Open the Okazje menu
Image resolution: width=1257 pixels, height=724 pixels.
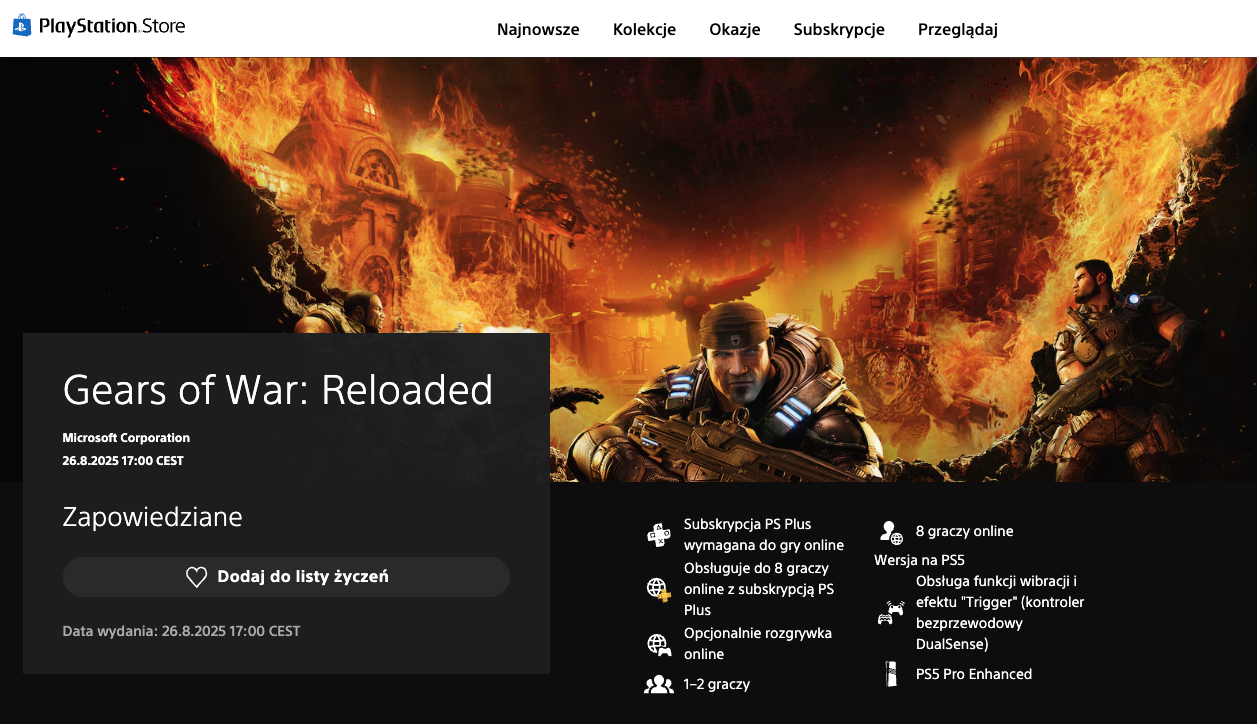click(x=735, y=29)
